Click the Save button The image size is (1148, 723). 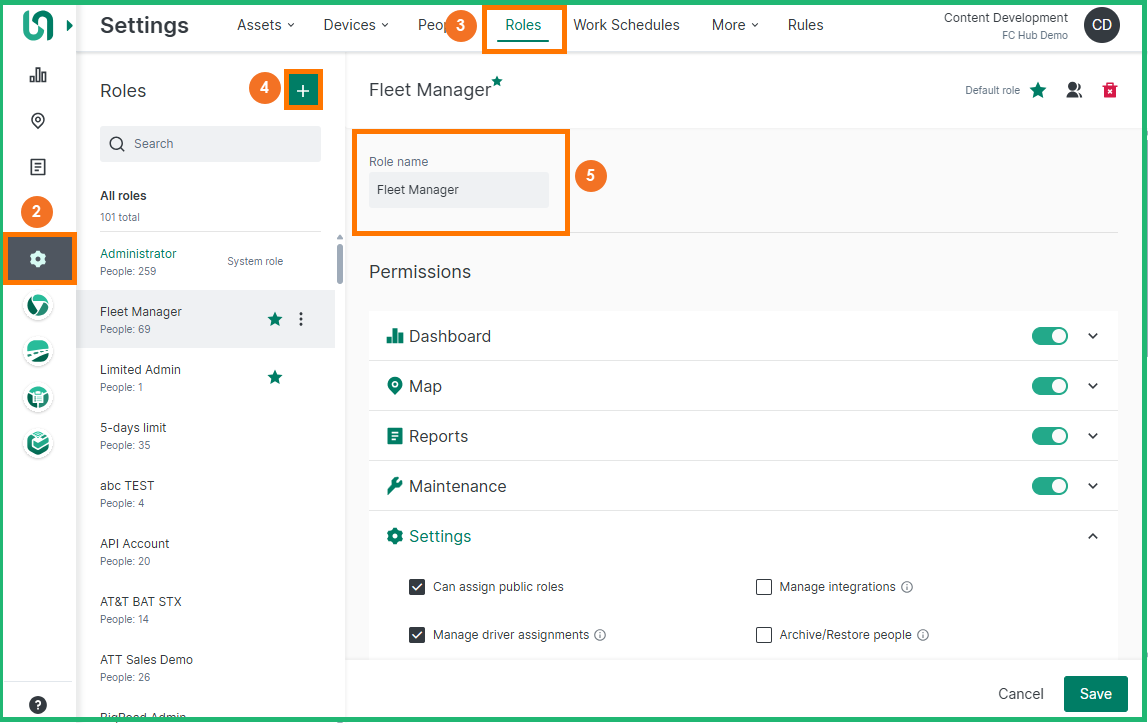(x=1095, y=694)
